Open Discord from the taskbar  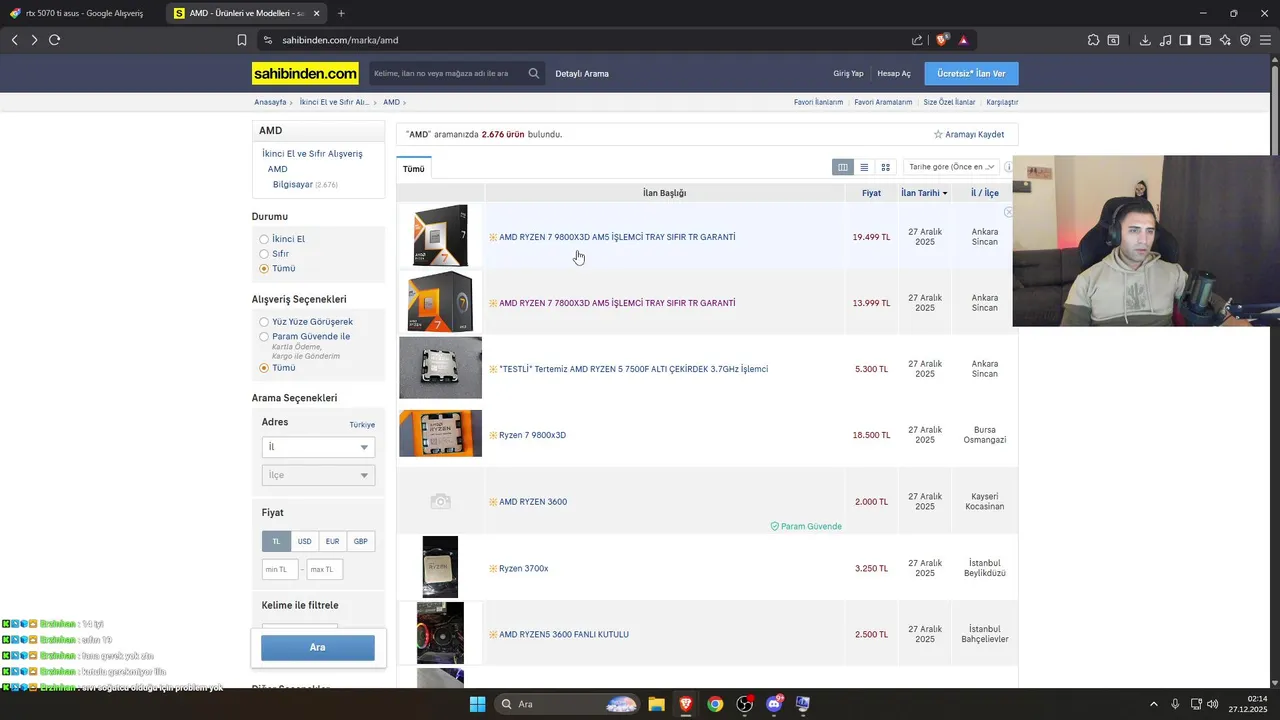click(x=774, y=704)
